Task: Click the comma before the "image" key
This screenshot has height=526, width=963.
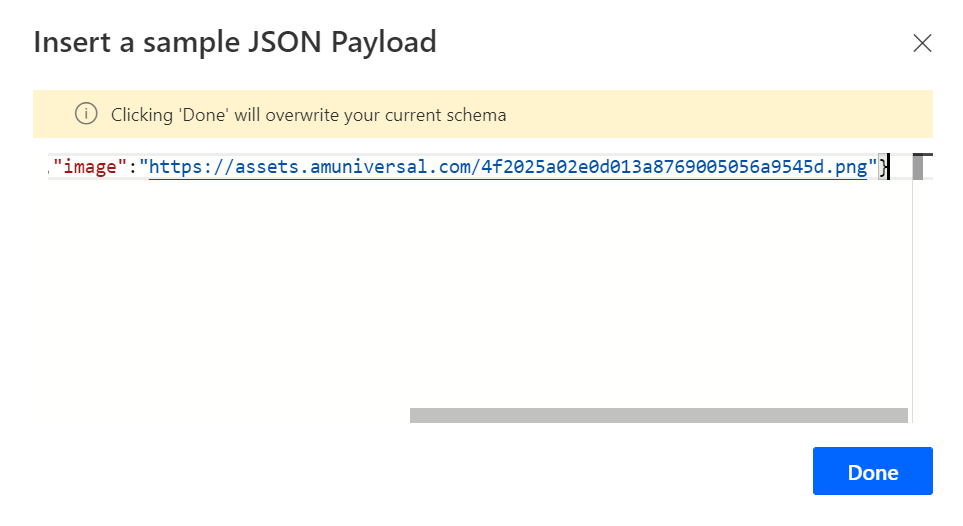Action: point(50,170)
